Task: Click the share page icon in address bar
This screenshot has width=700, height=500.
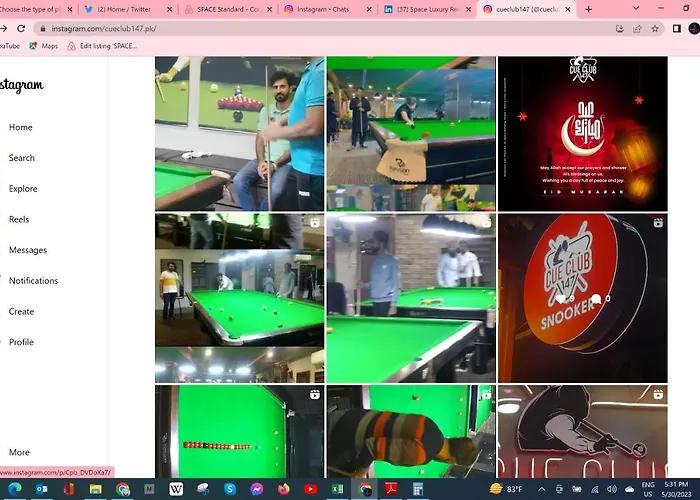Action: tap(637, 28)
